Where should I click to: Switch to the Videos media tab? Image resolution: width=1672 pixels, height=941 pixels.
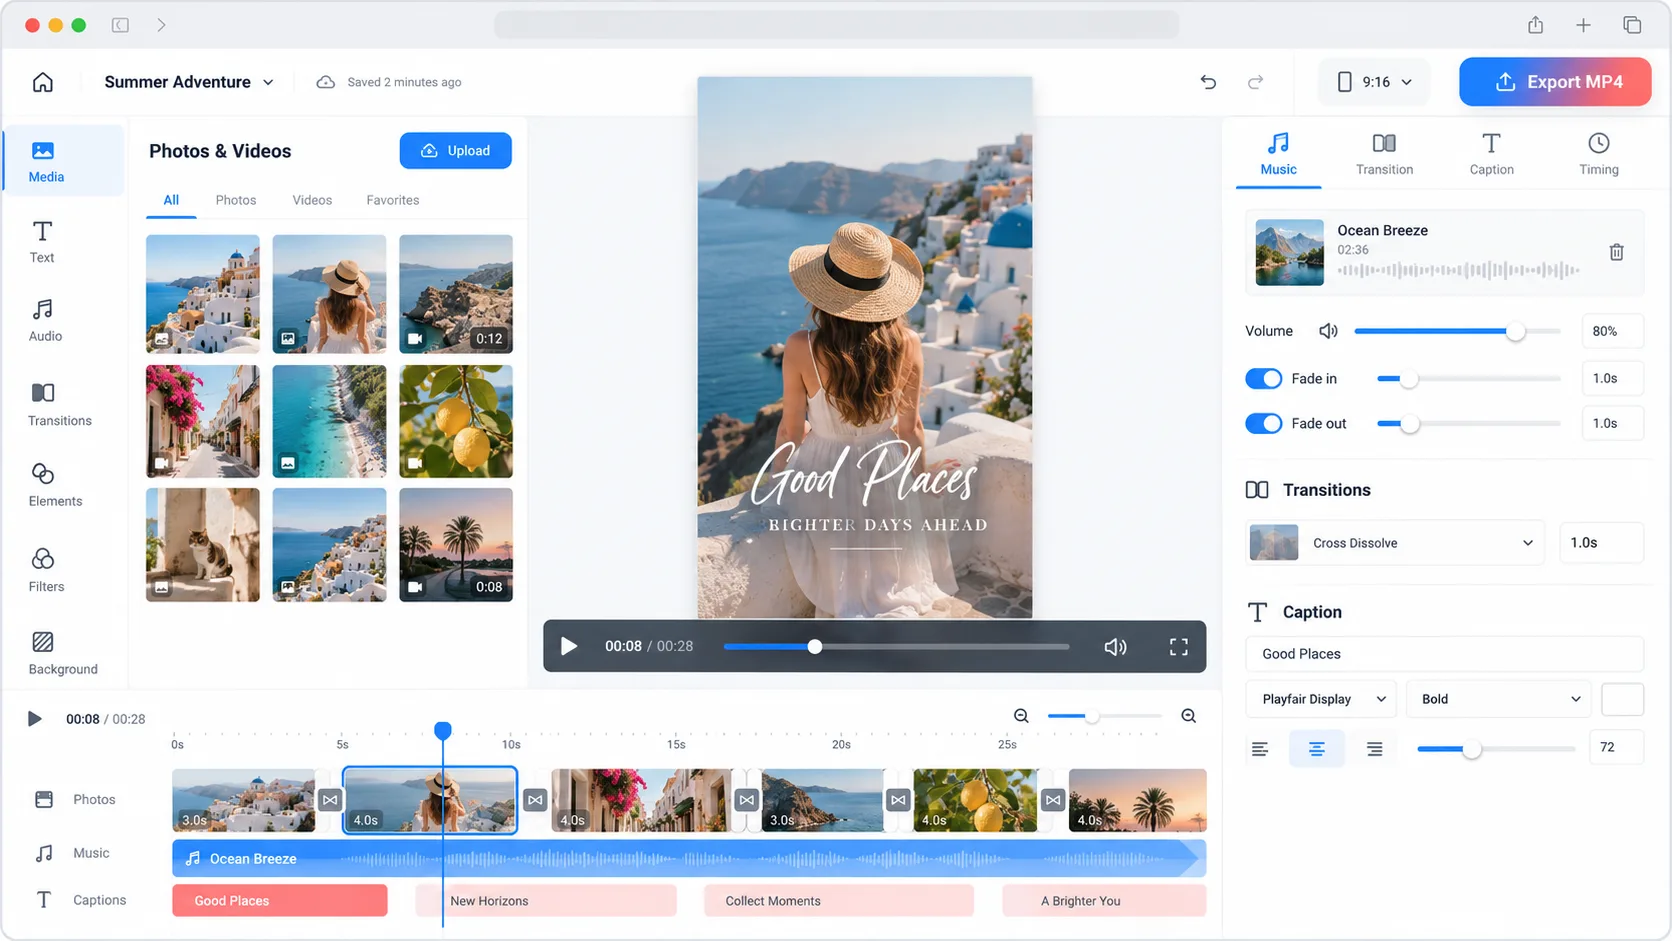coord(312,200)
